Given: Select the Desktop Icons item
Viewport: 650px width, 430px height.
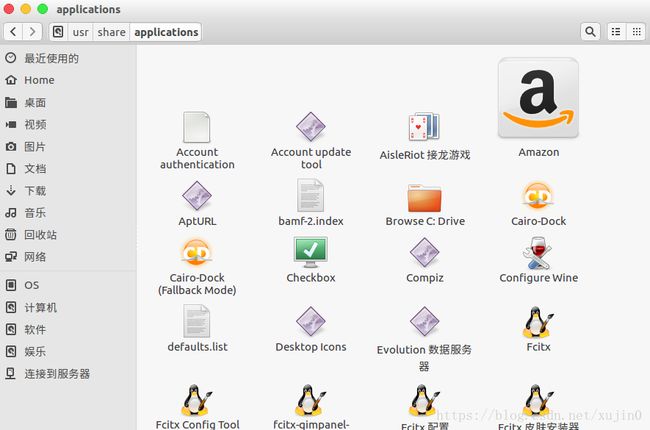Looking at the screenshot, I should [311, 321].
